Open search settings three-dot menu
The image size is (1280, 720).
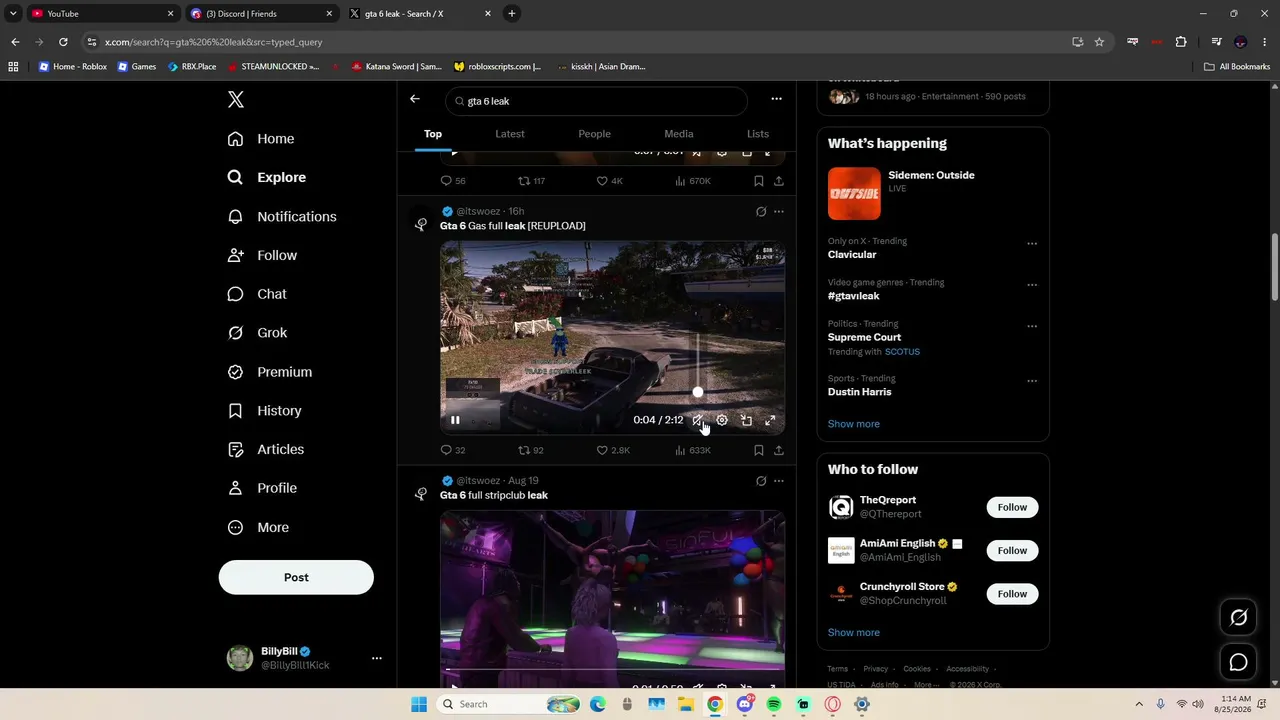(x=776, y=99)
